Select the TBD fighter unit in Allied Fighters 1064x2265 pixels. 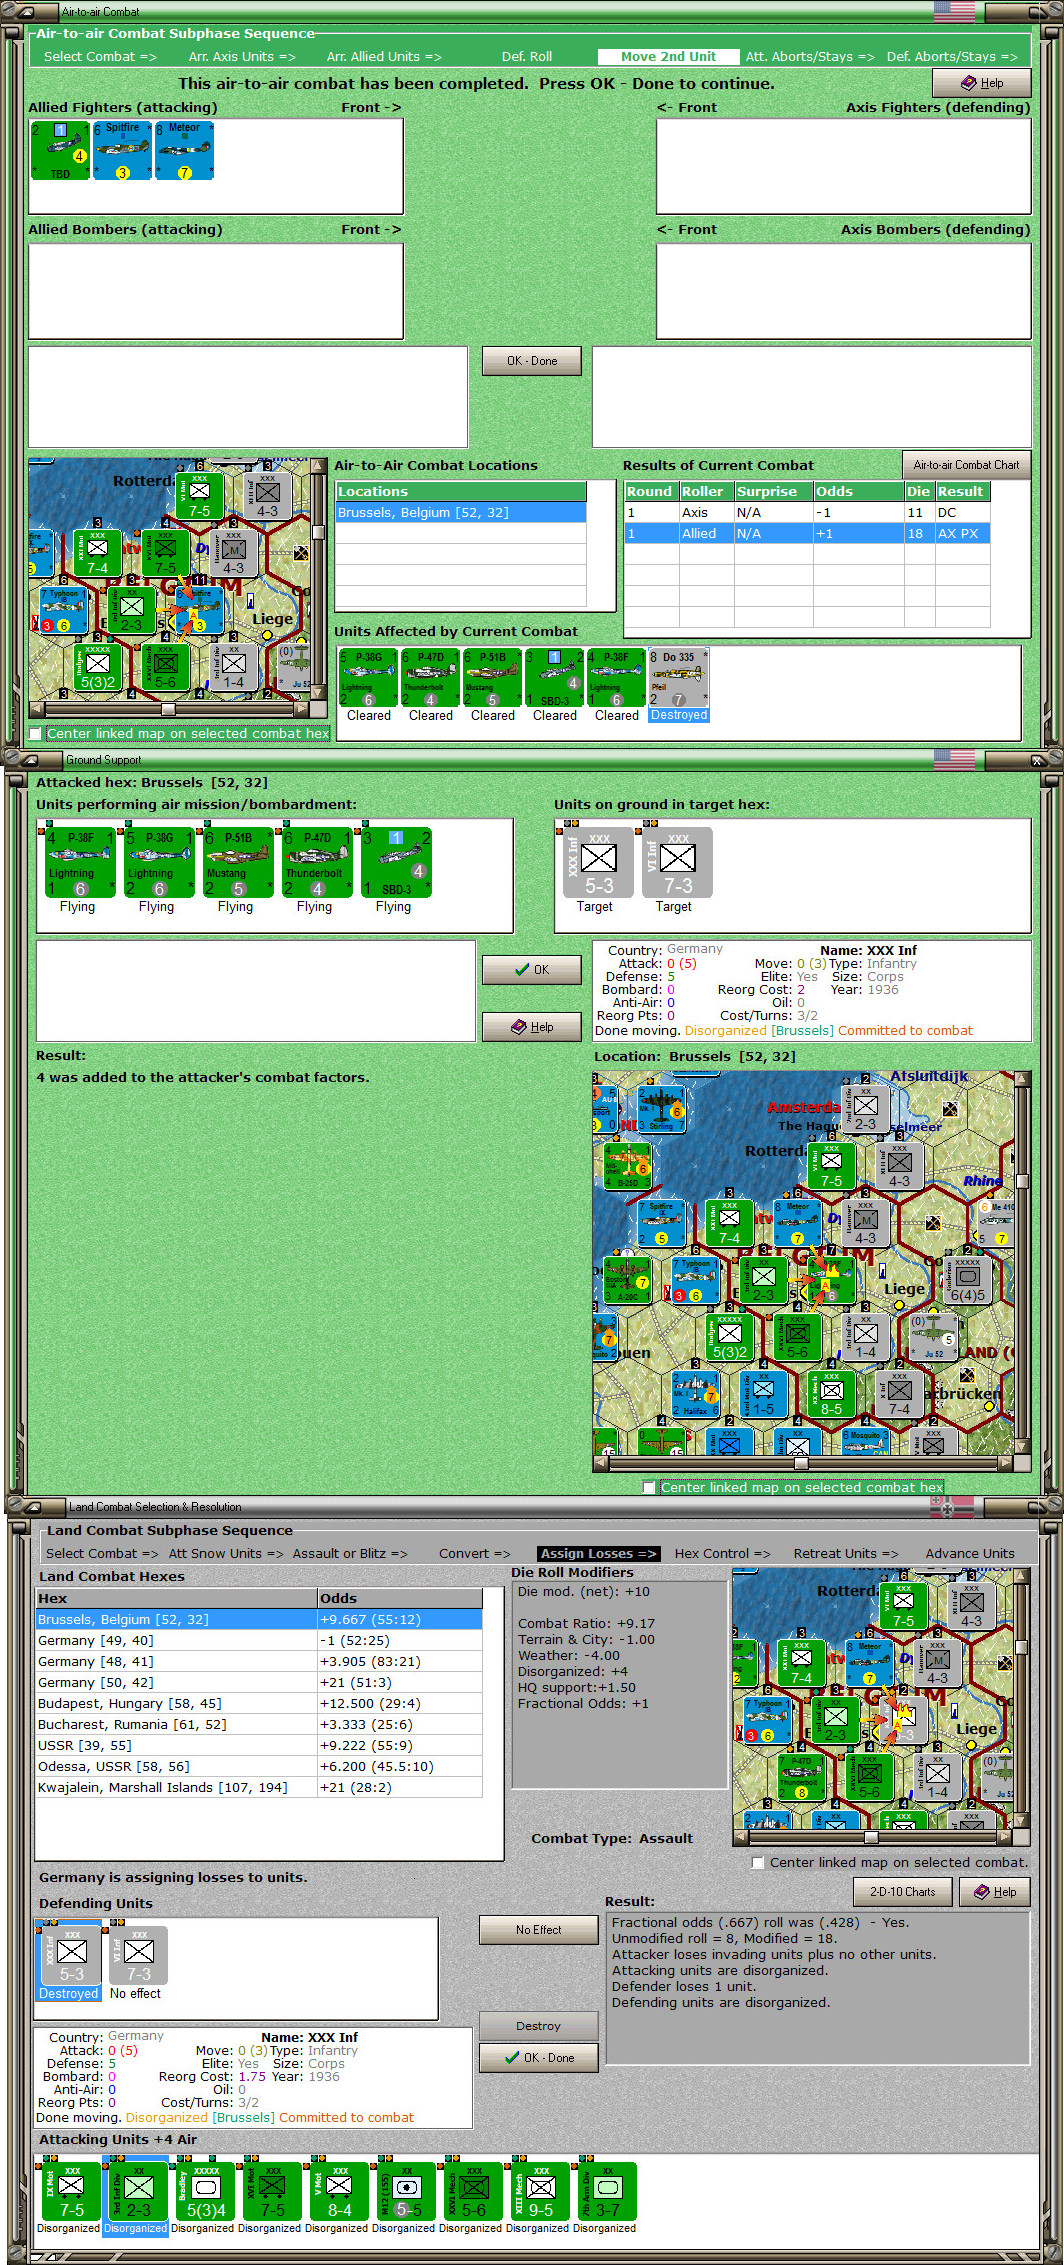(60, 151)
